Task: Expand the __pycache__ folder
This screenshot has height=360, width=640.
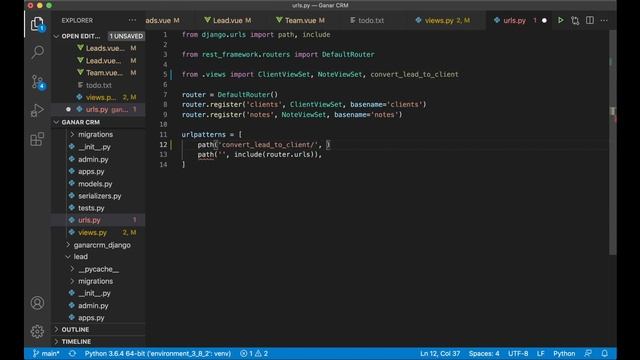Action: tap(98, 269)
